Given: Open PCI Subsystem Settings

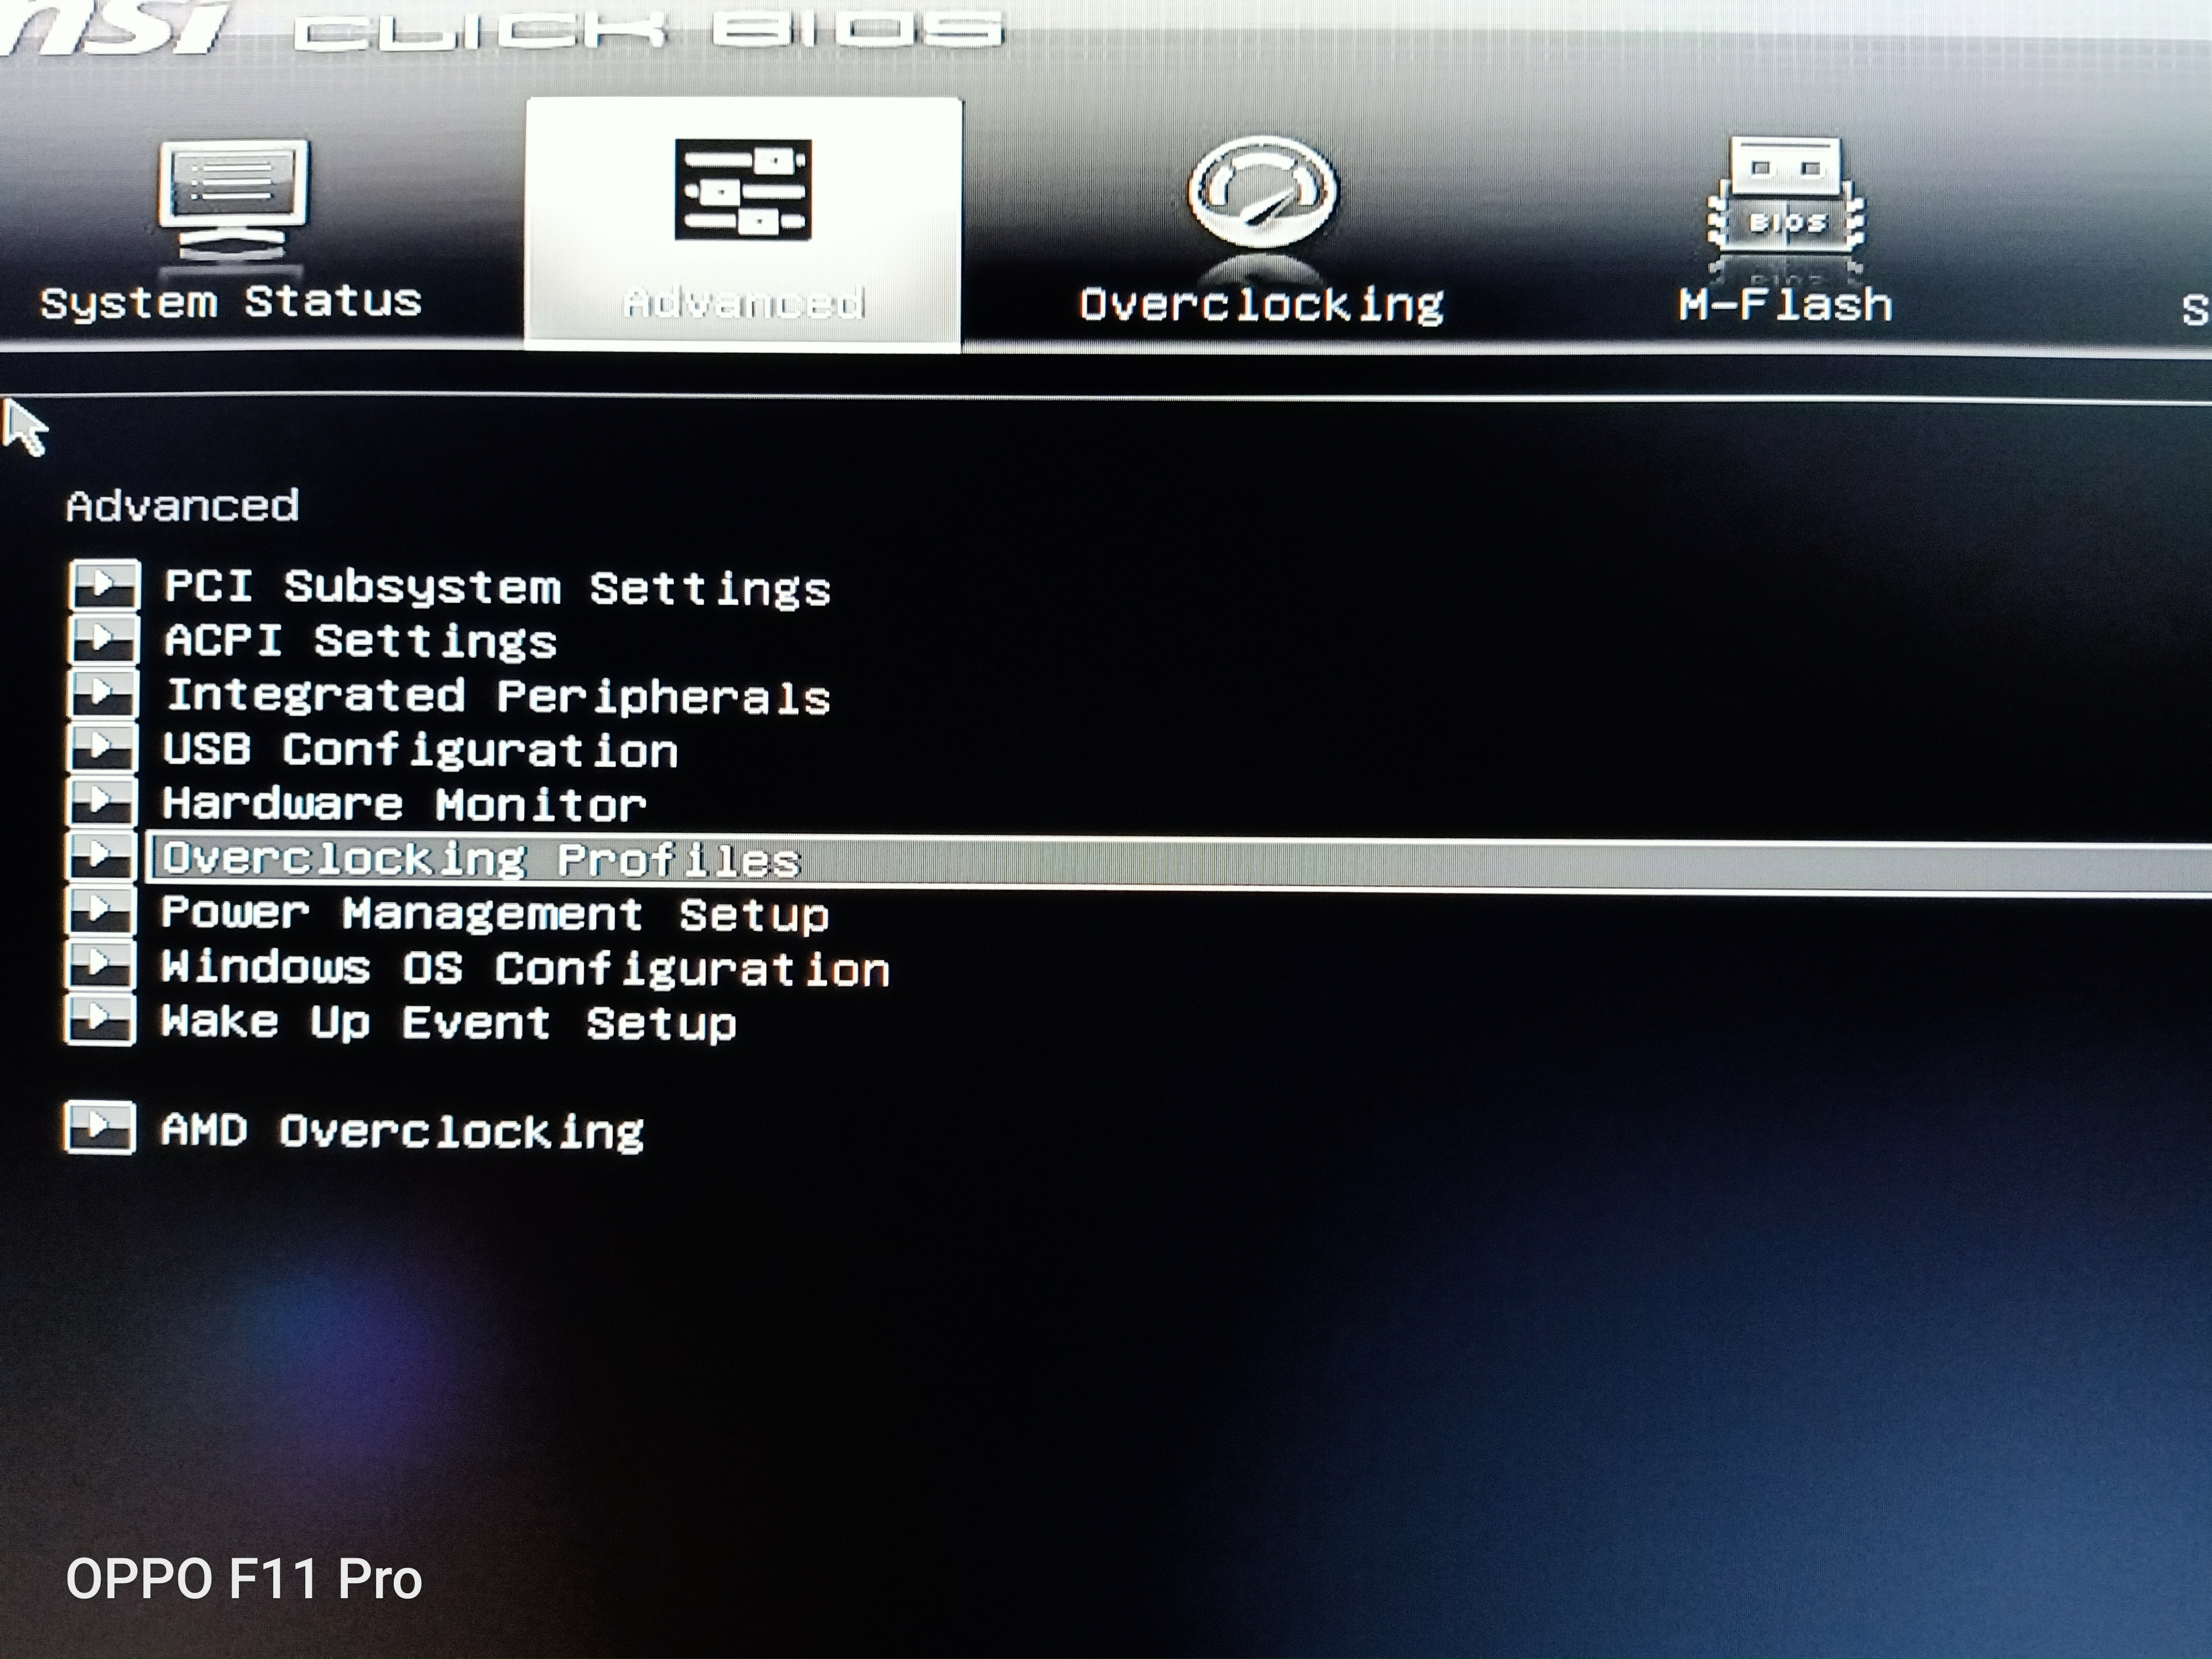Looking at the screenshot, I should [498, 587].
